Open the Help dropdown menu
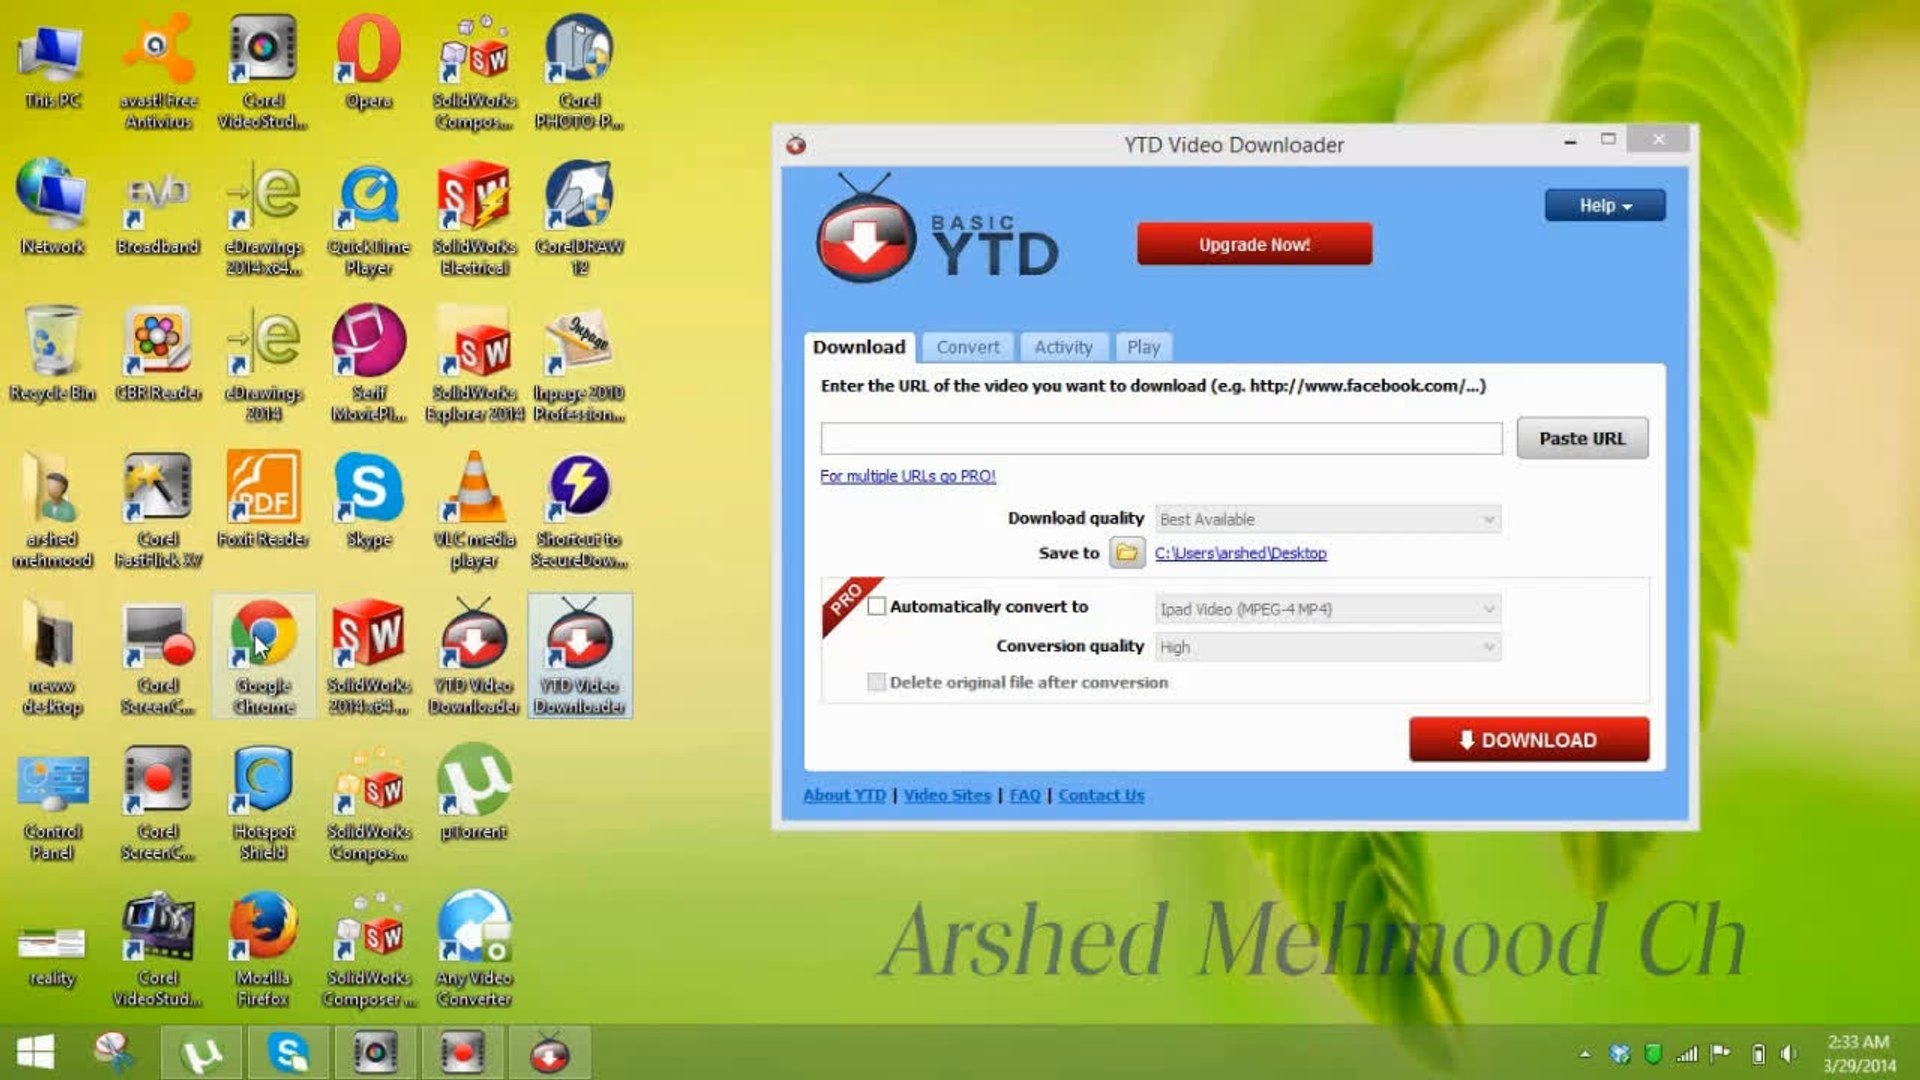This screenshot has height=1080, width=1920. pyautogui.click(x=1604, y=205)
